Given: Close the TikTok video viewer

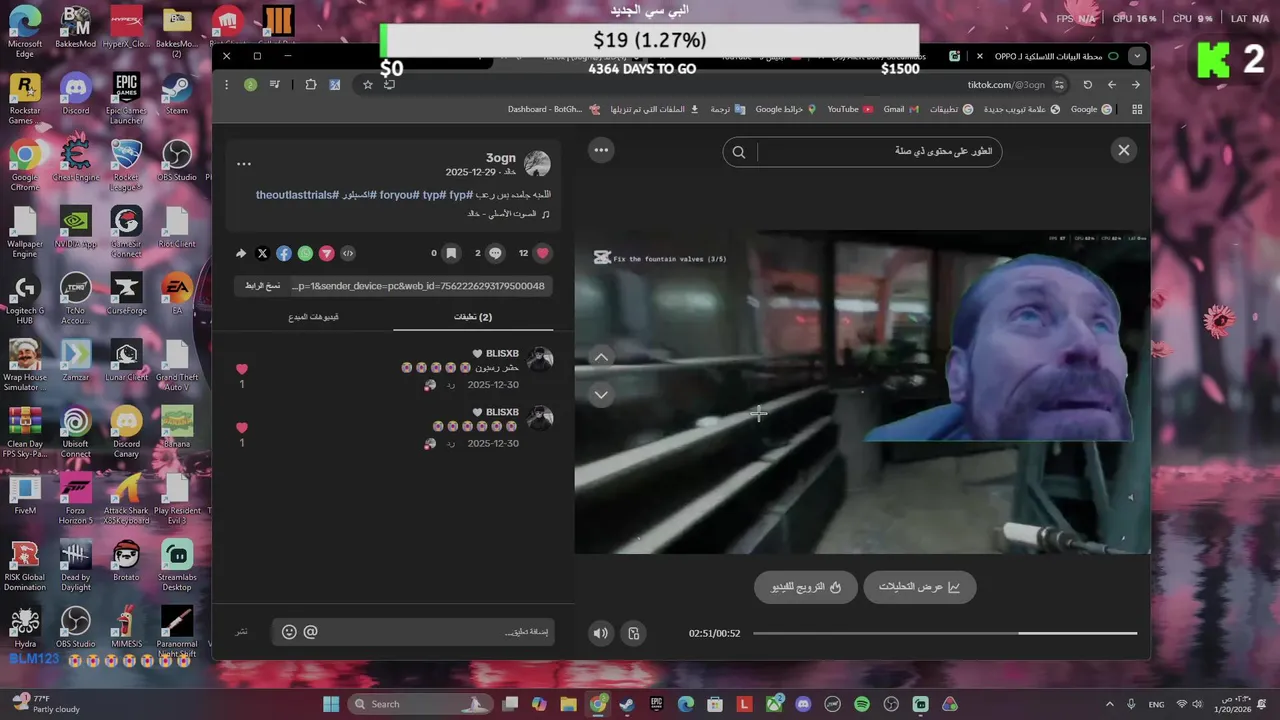Looking at the screenshot, I should pyautogui.click(x=1124, y=150).
